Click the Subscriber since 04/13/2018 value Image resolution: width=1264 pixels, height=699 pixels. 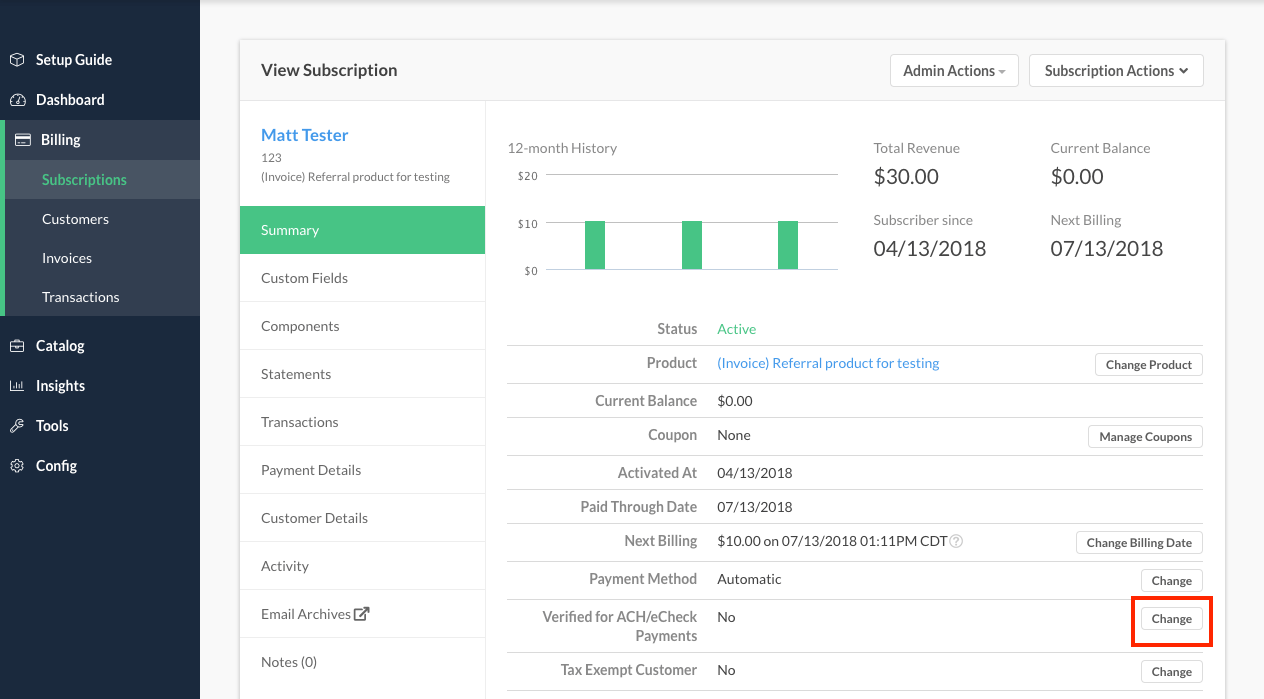coord(930,249)
